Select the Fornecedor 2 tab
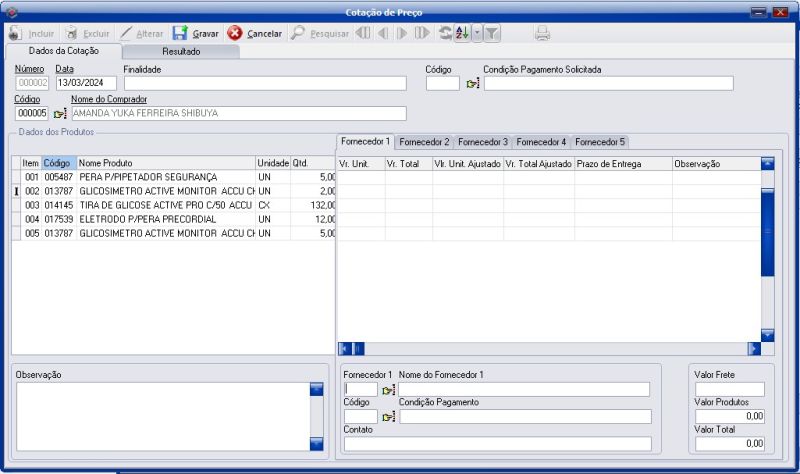Screen dimensions: 800x474 click(424, 142)
